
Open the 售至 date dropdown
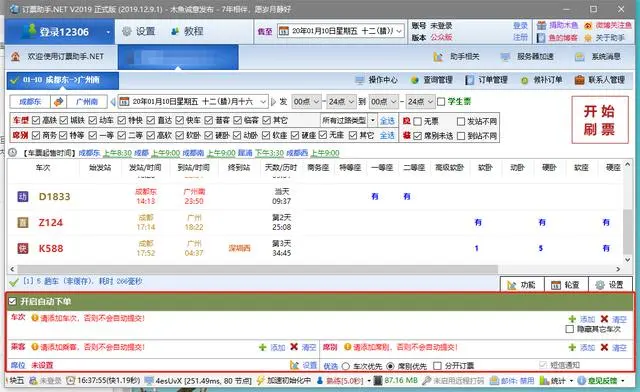(x=399, y=31)
